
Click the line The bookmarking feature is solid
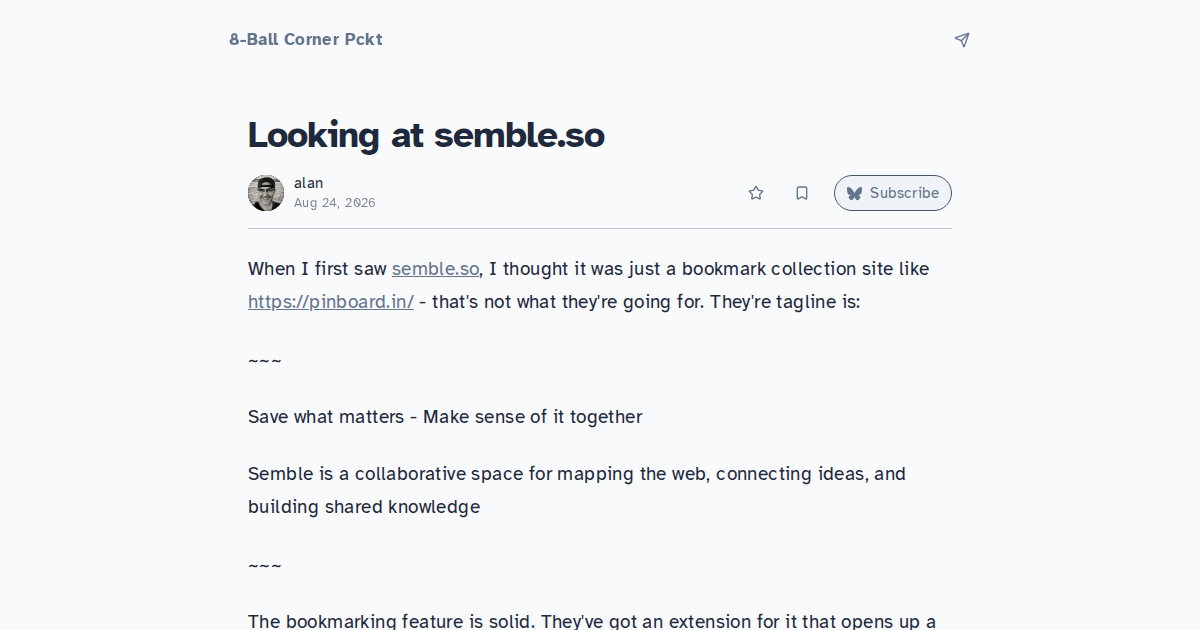592,621
